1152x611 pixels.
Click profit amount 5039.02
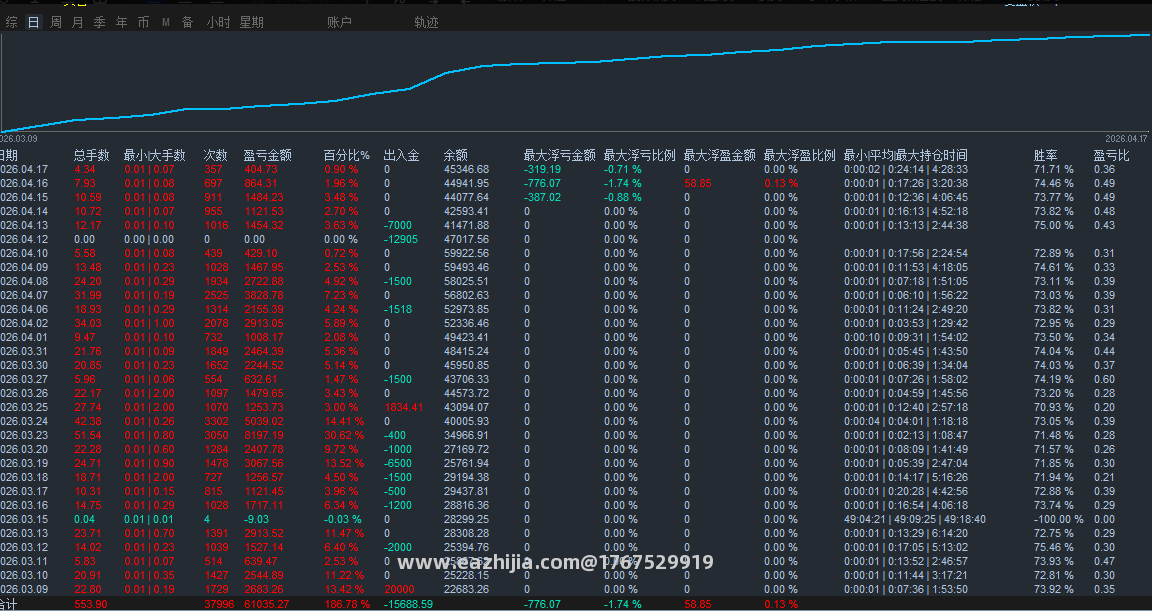(x=263, y=421)
